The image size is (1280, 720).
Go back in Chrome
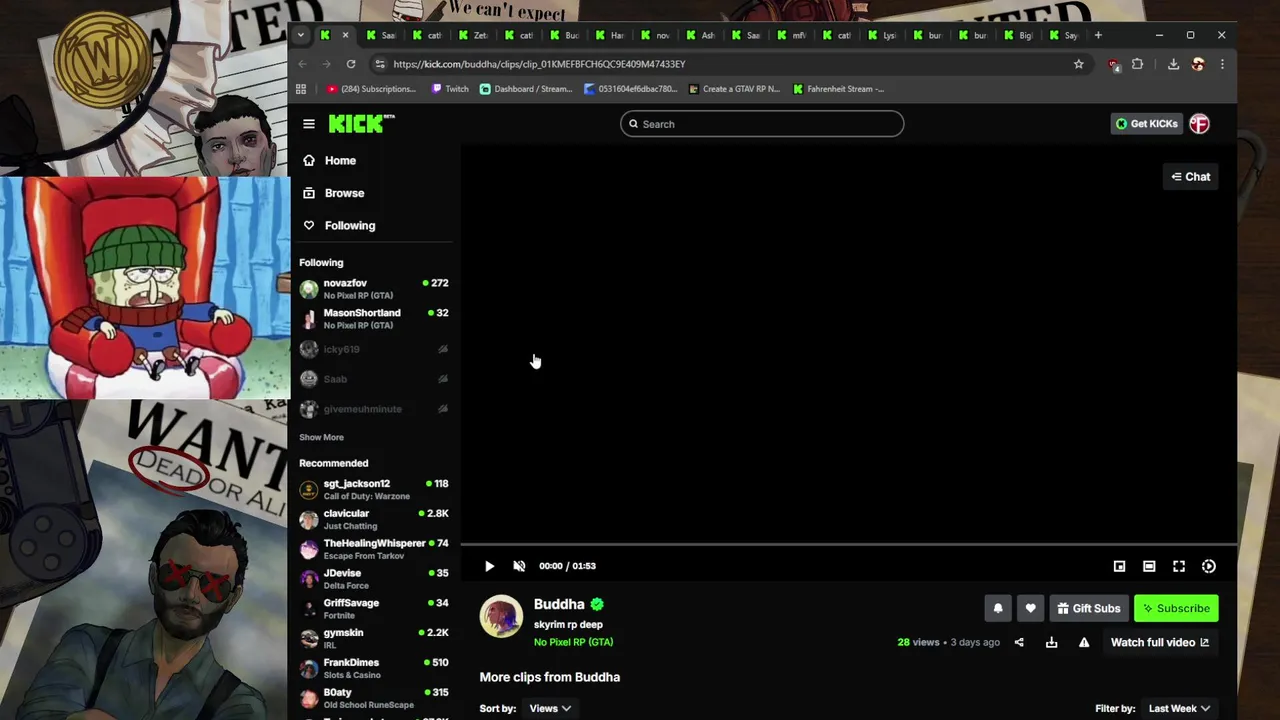click(302, 64)
